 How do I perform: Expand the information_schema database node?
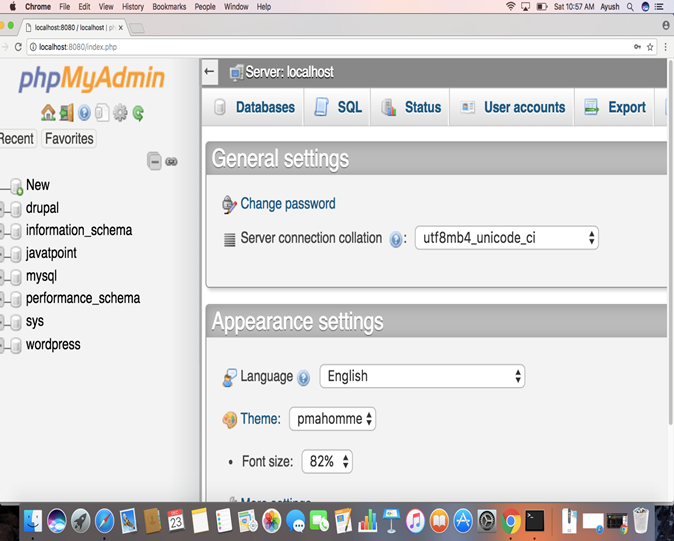[2, 232]
